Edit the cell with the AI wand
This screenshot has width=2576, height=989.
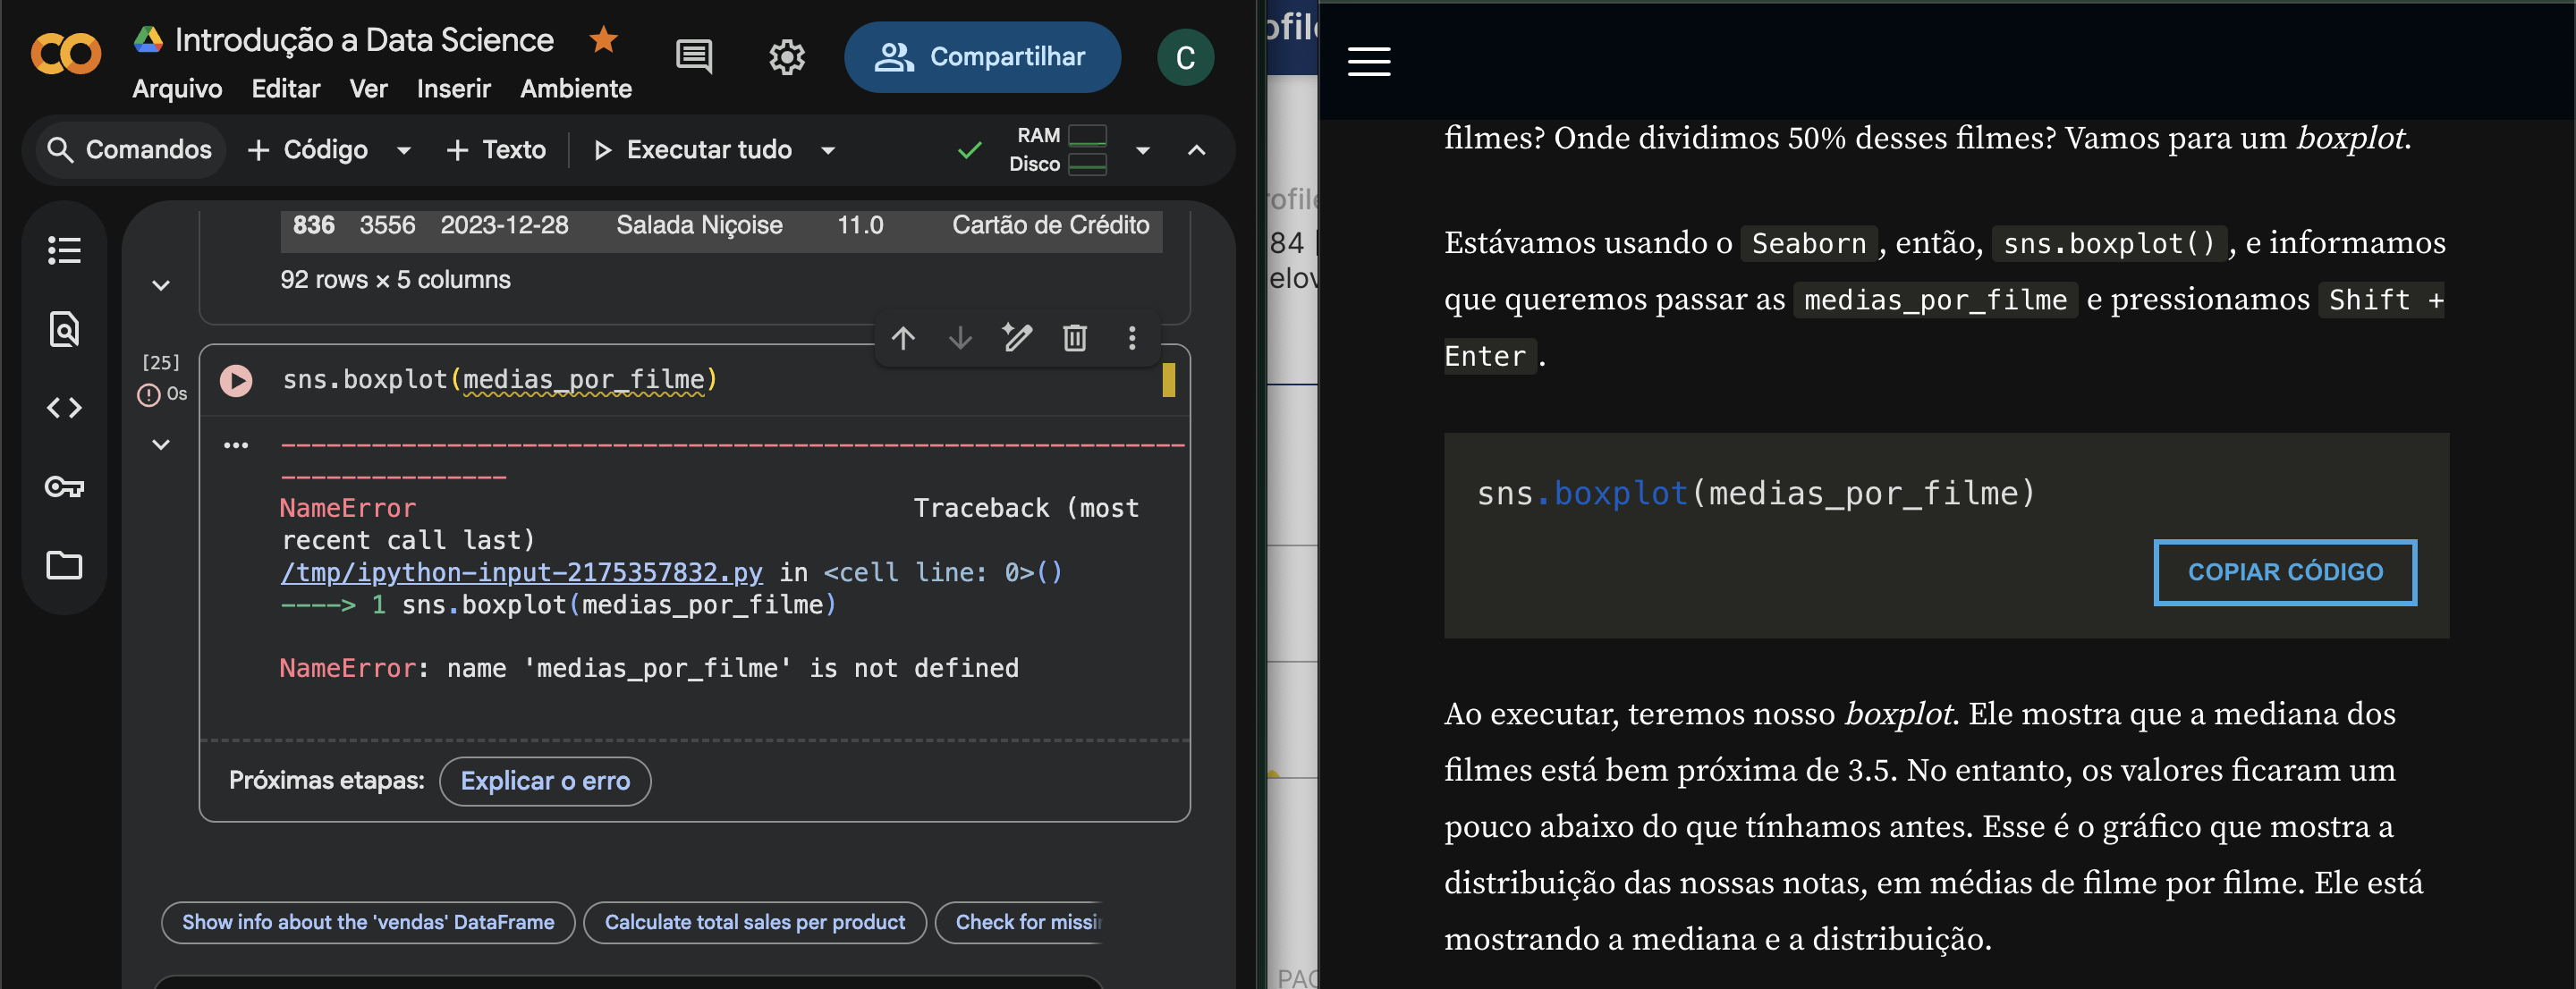pos(1017,338)
